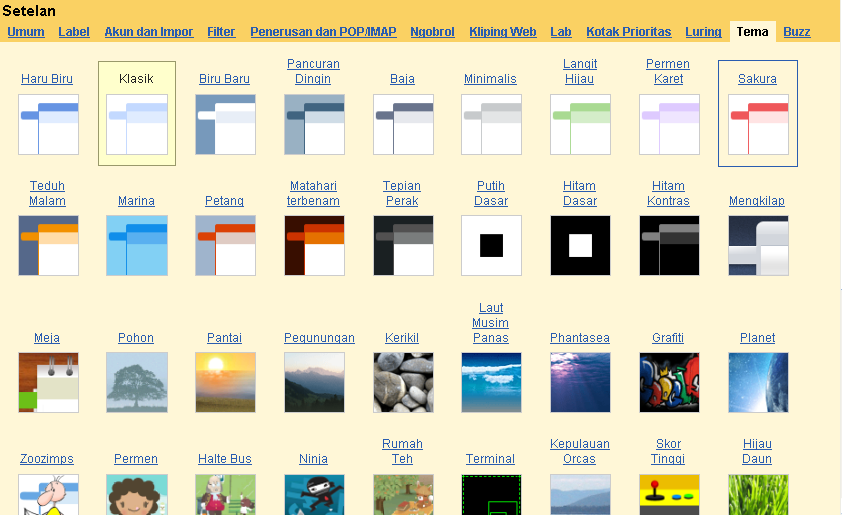842x515 pixels.
Task: Apply the Sakura theme thumbnail
Action: (x=758, y=125)
